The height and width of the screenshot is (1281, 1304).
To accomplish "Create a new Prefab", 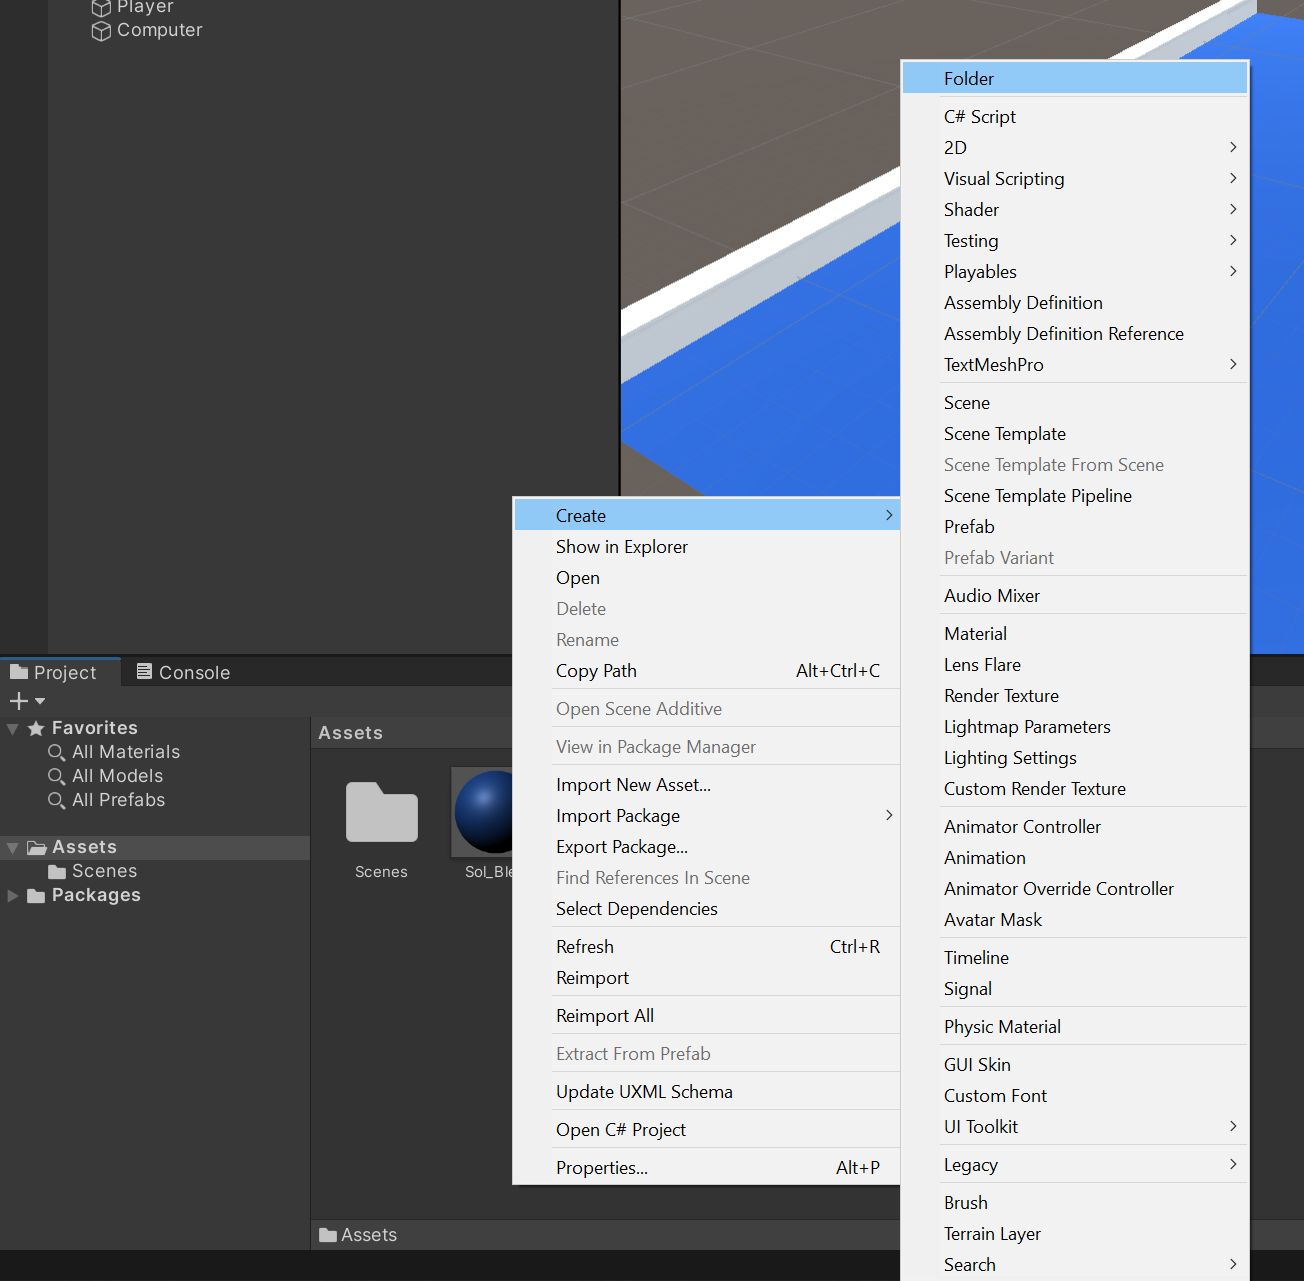I will (x=1075, y=527).
